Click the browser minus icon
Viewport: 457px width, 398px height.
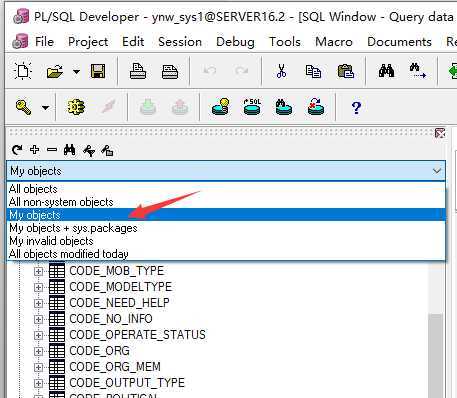52,150
